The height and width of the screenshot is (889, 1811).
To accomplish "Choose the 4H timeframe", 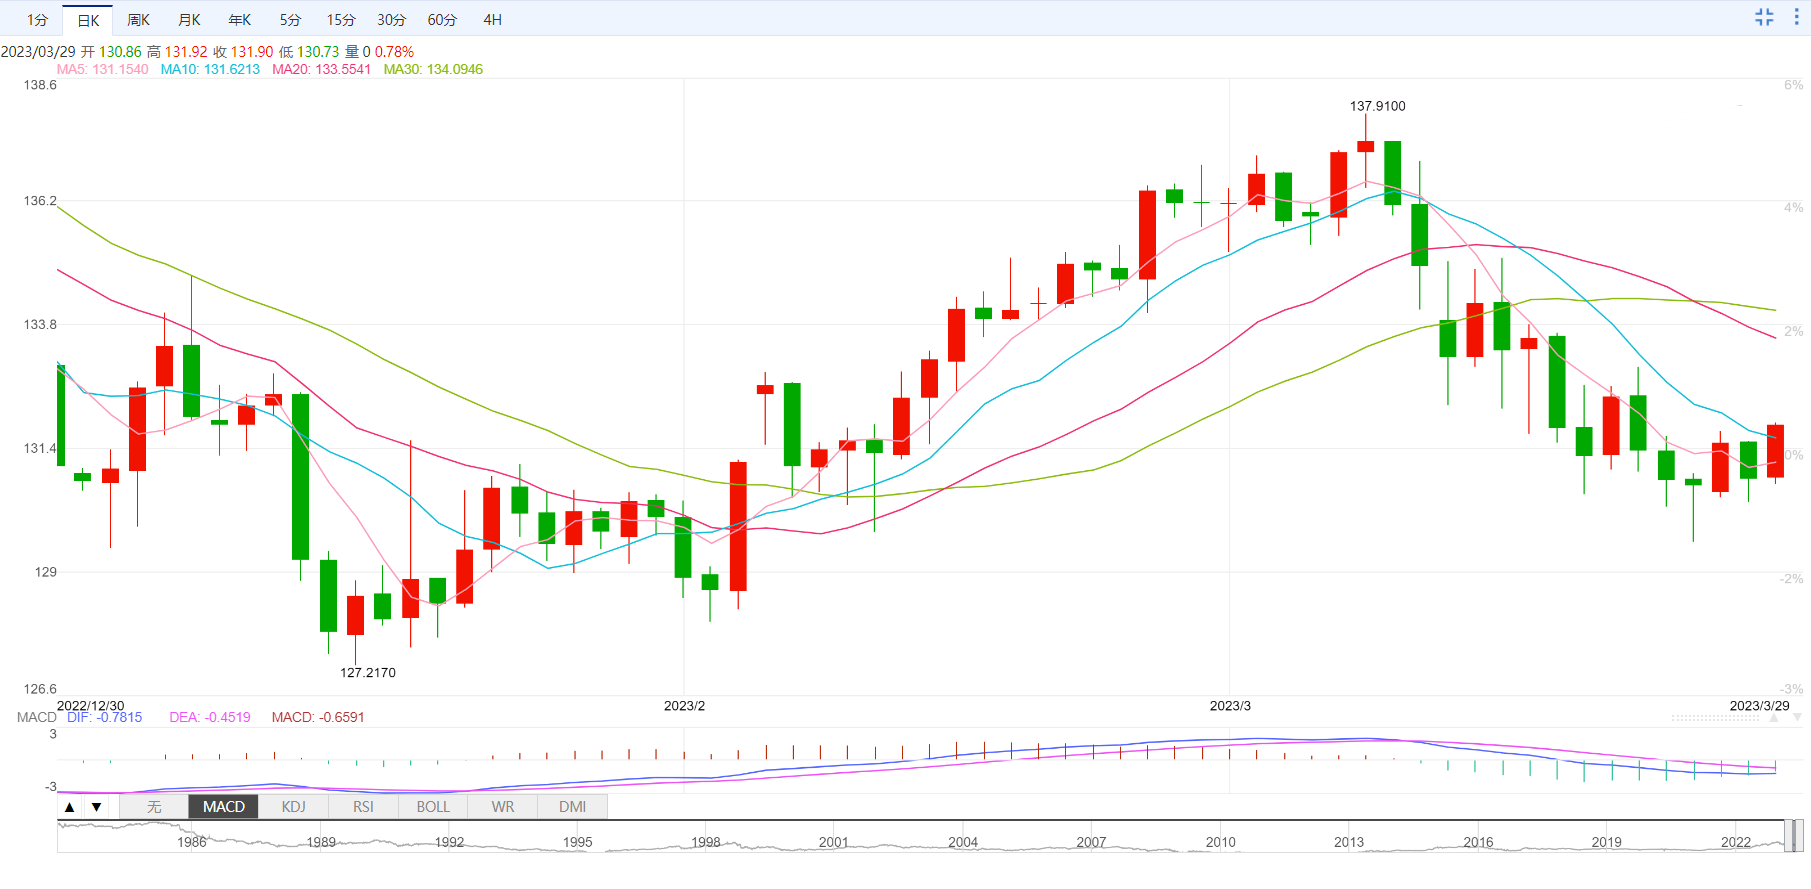I will [x=492, y=20].
